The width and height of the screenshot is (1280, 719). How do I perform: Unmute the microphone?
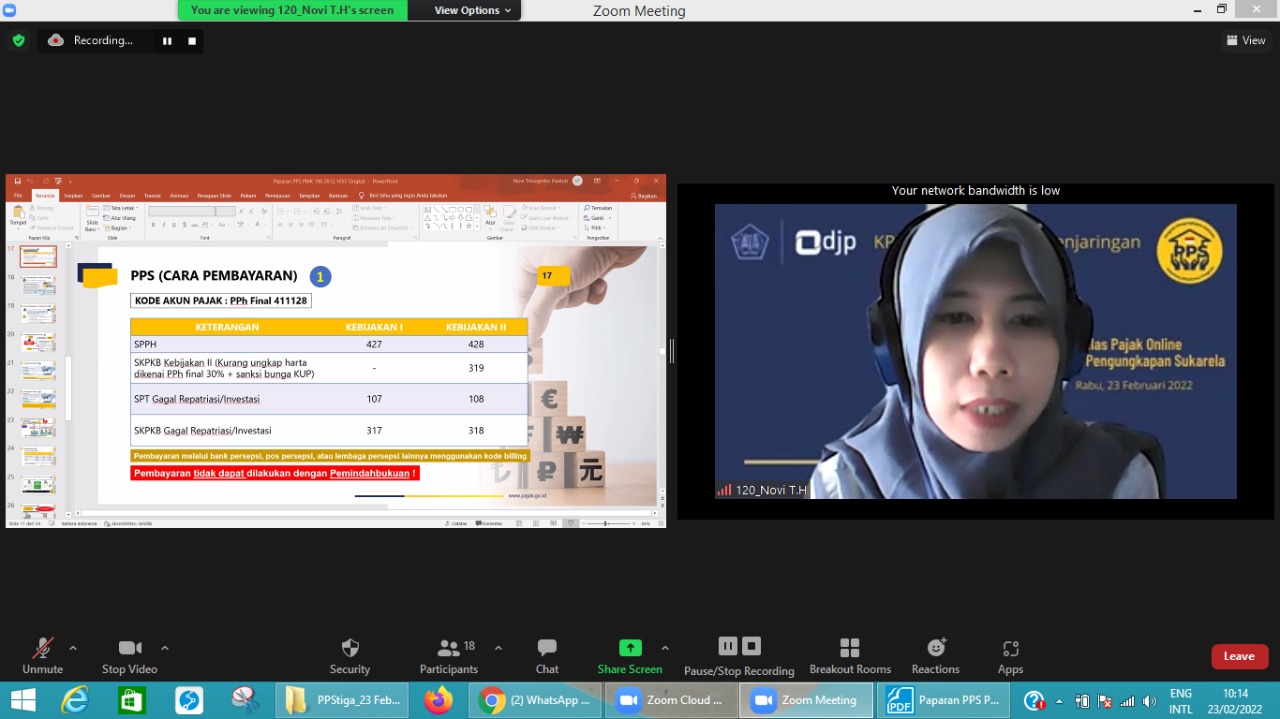(x=42, y=655)
